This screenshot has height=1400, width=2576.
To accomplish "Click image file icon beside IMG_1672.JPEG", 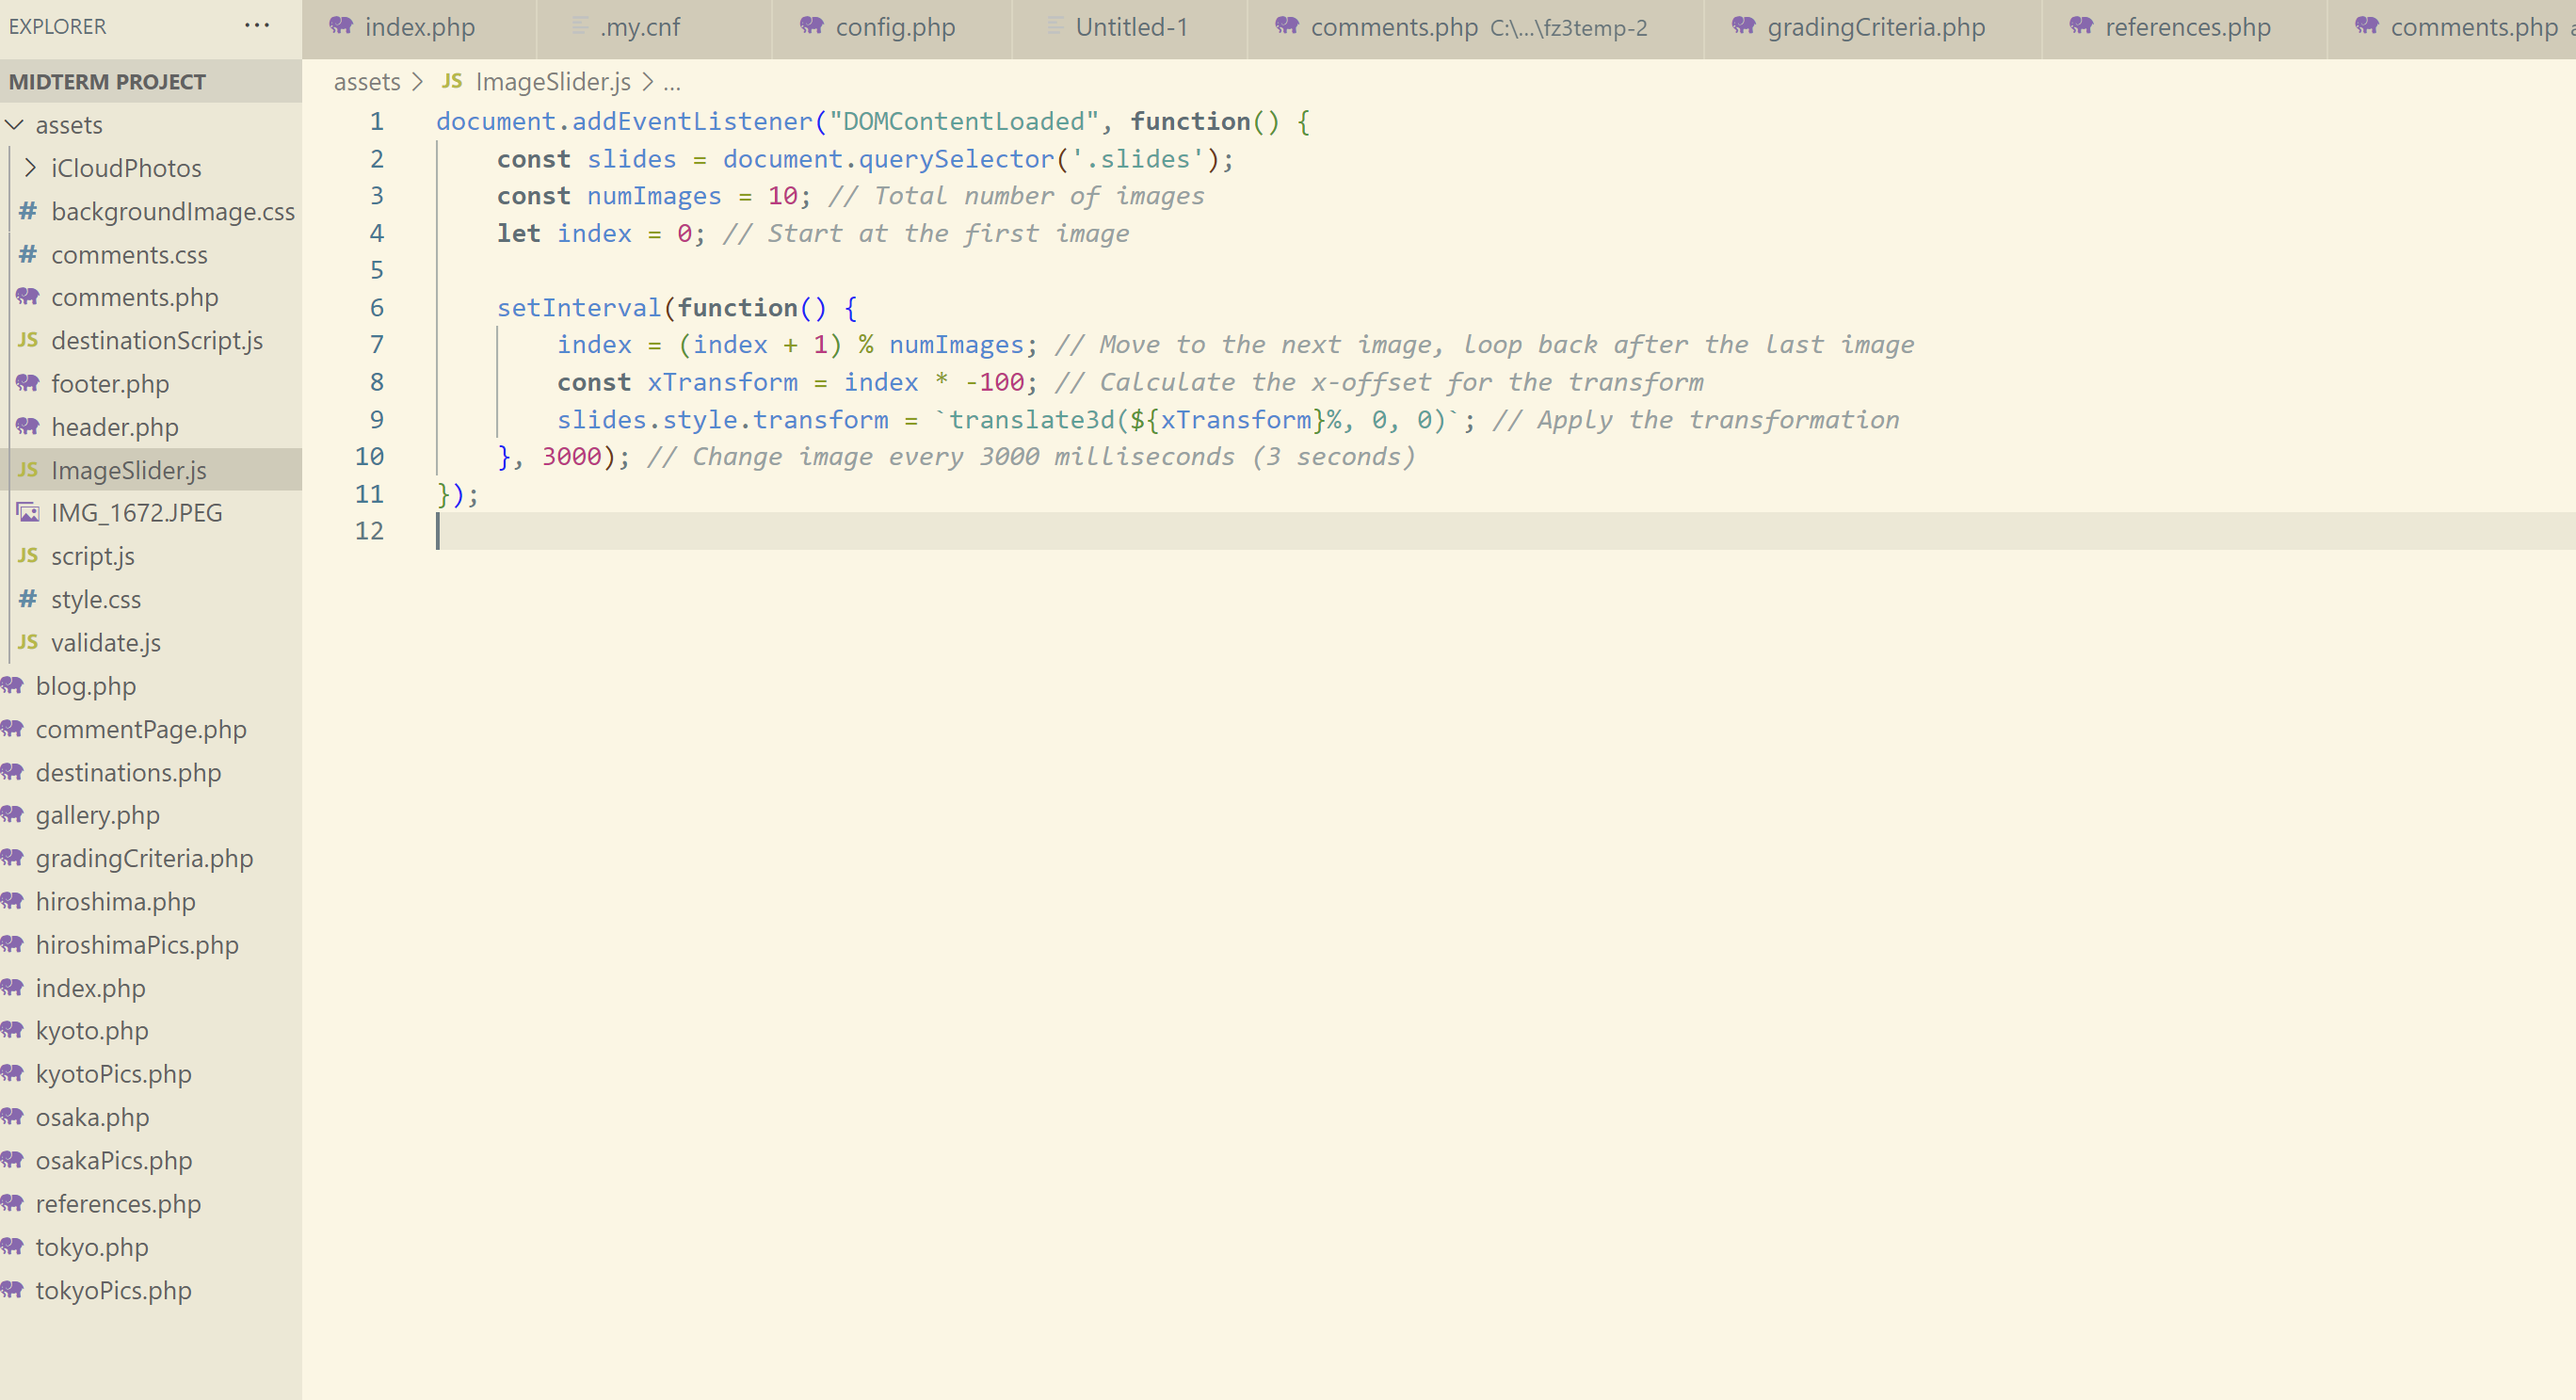I will point(28,513).
